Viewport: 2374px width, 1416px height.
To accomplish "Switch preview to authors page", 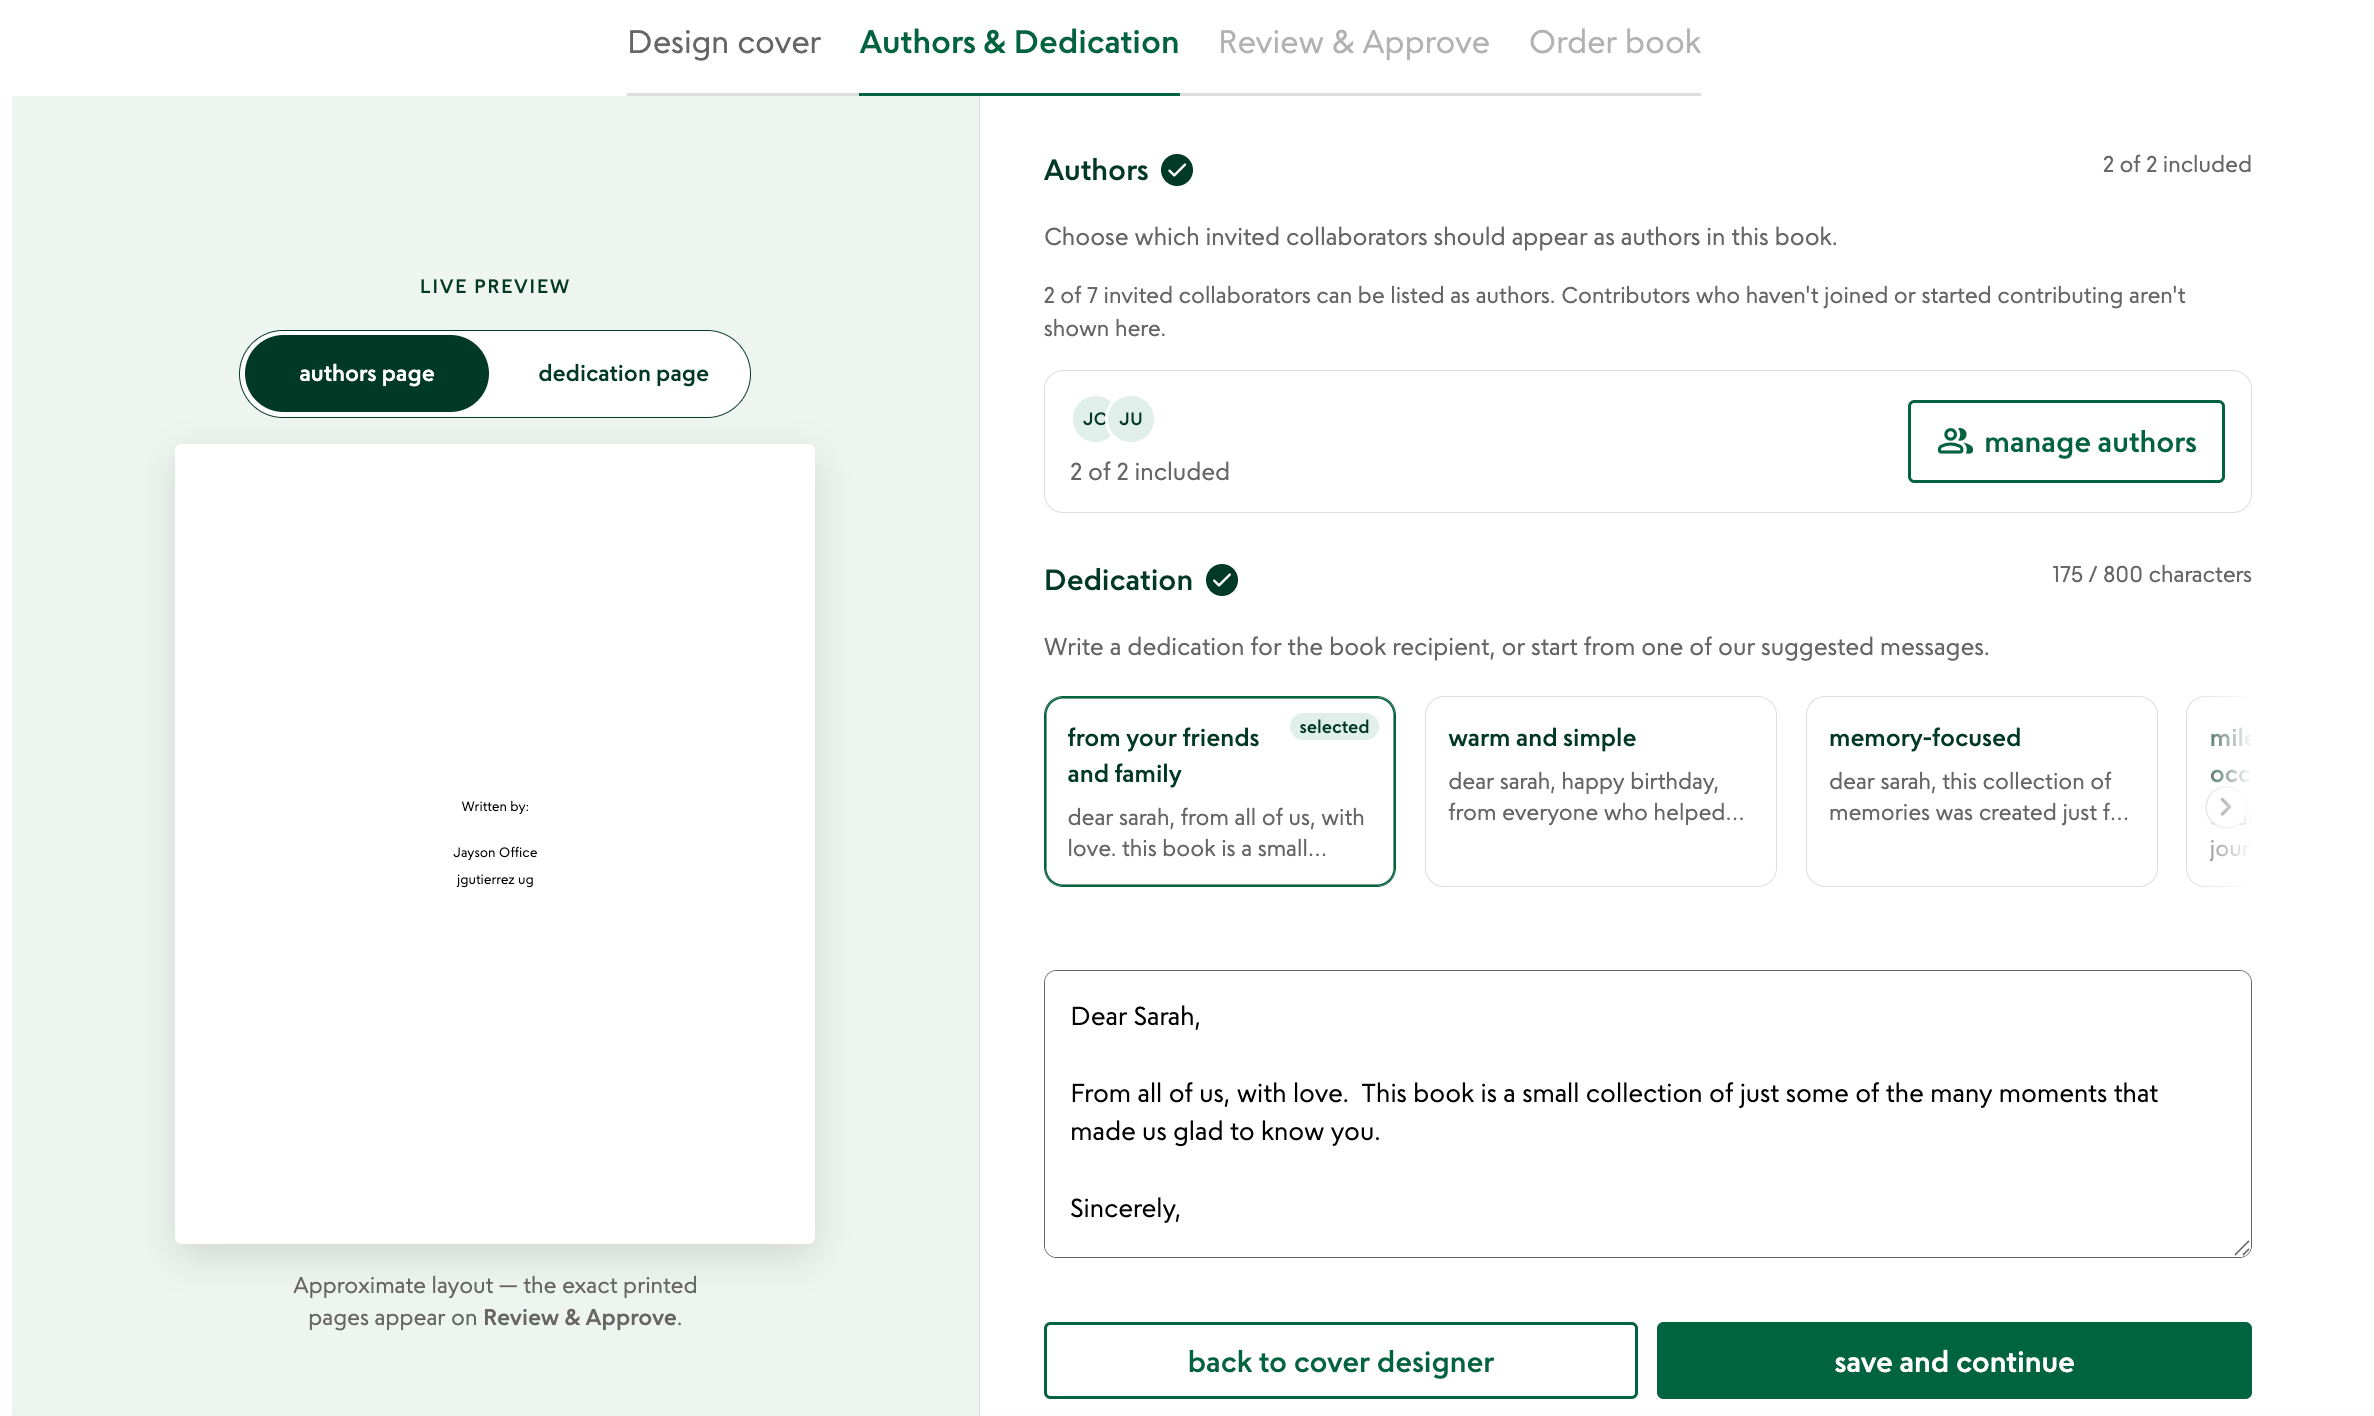I will tap(367, 373).
